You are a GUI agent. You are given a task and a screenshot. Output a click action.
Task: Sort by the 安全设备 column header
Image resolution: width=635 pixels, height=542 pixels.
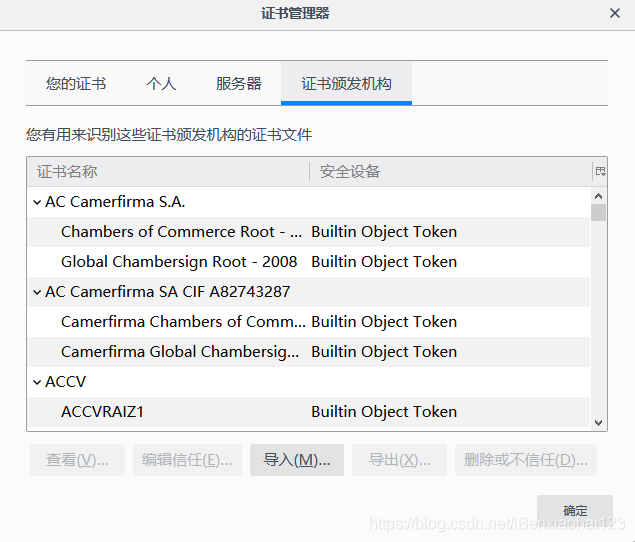click(x=451, y=171)
